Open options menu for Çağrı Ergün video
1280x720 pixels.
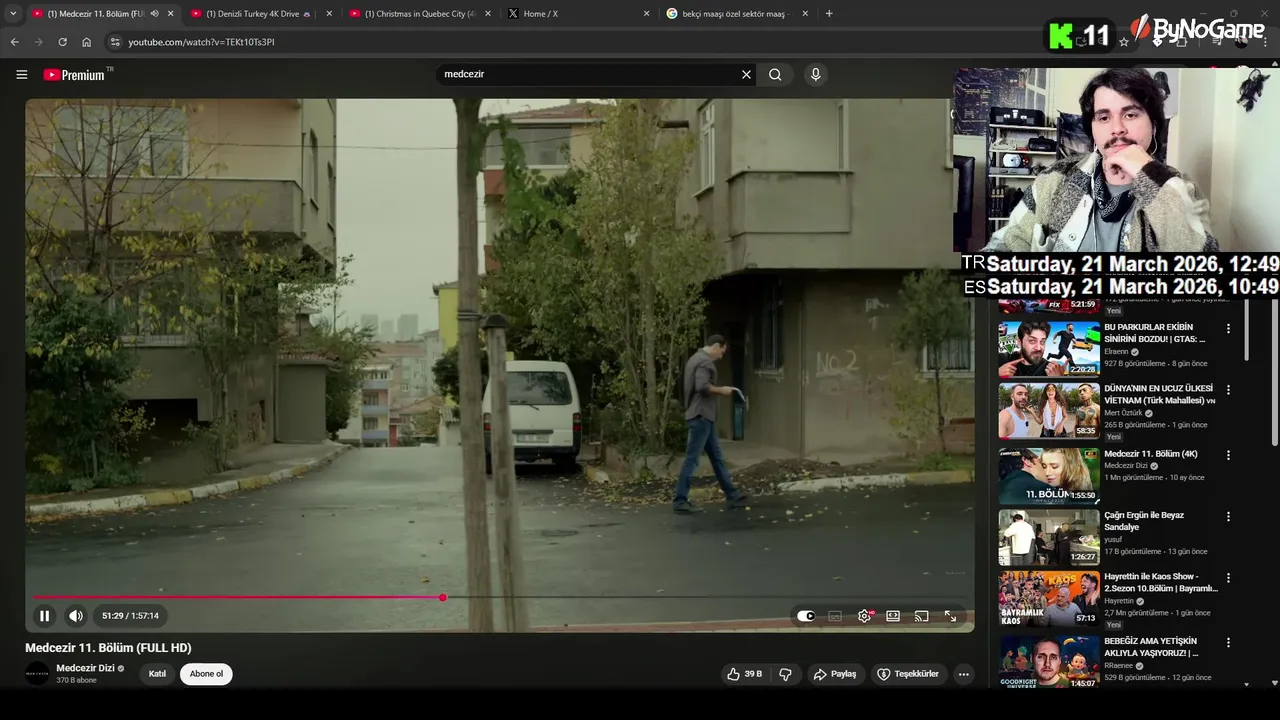tap(1228, 517)
